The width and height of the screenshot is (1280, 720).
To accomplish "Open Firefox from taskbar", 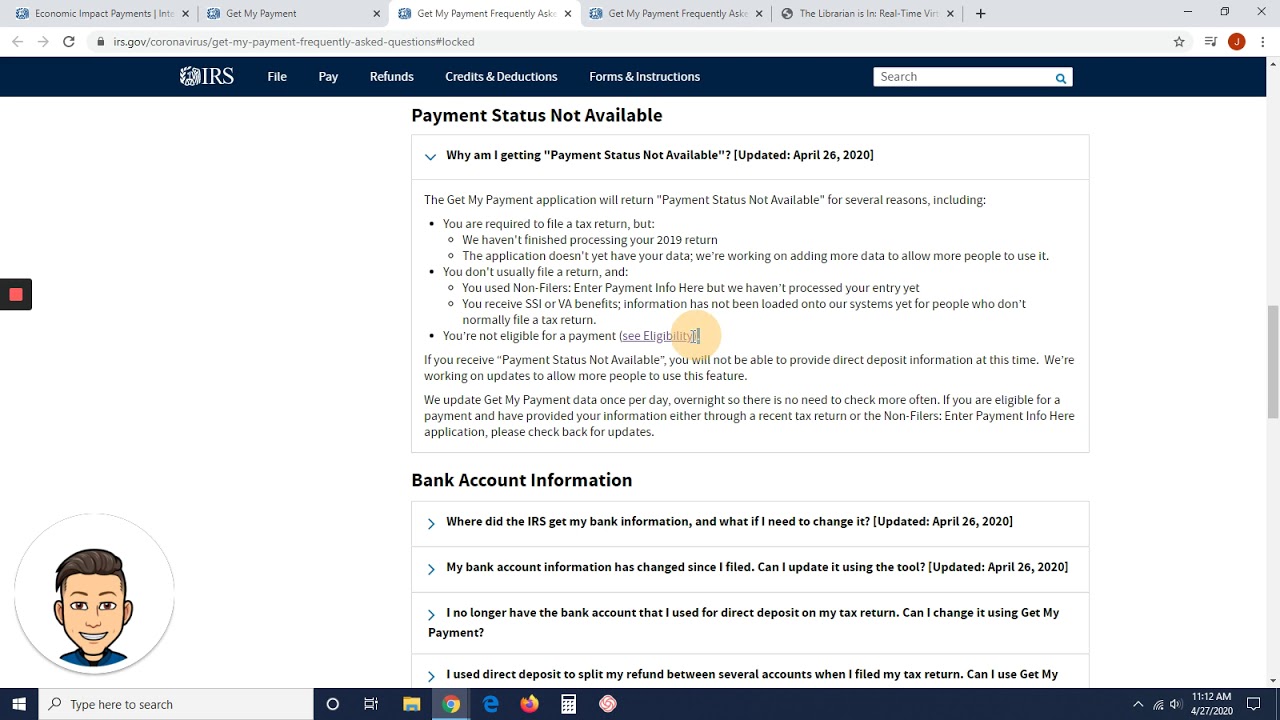I will pos(529,704).
